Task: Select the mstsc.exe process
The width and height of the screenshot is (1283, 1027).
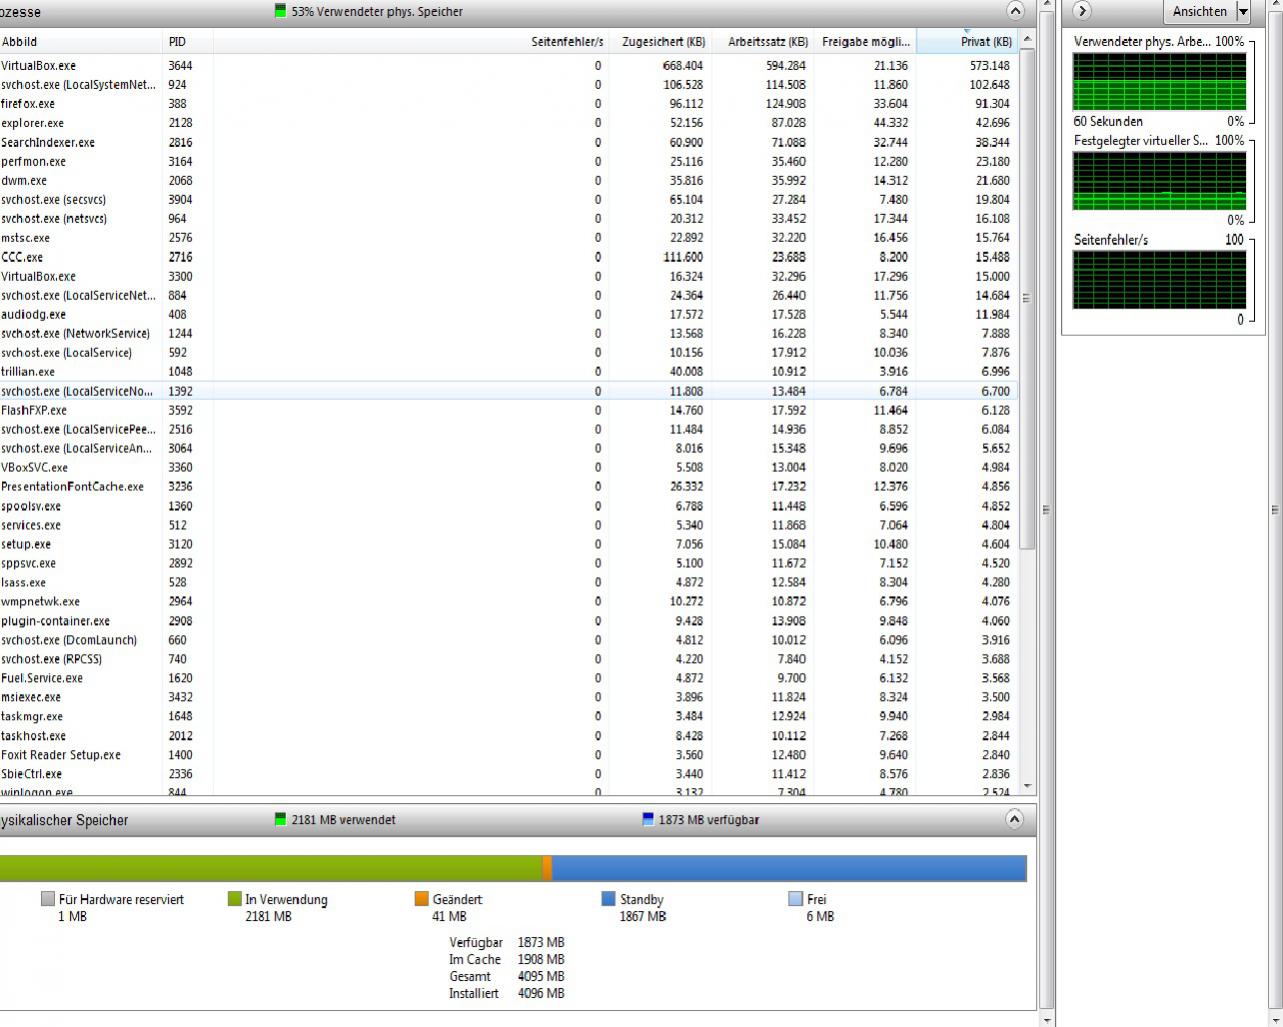Action: coord(509,238)
